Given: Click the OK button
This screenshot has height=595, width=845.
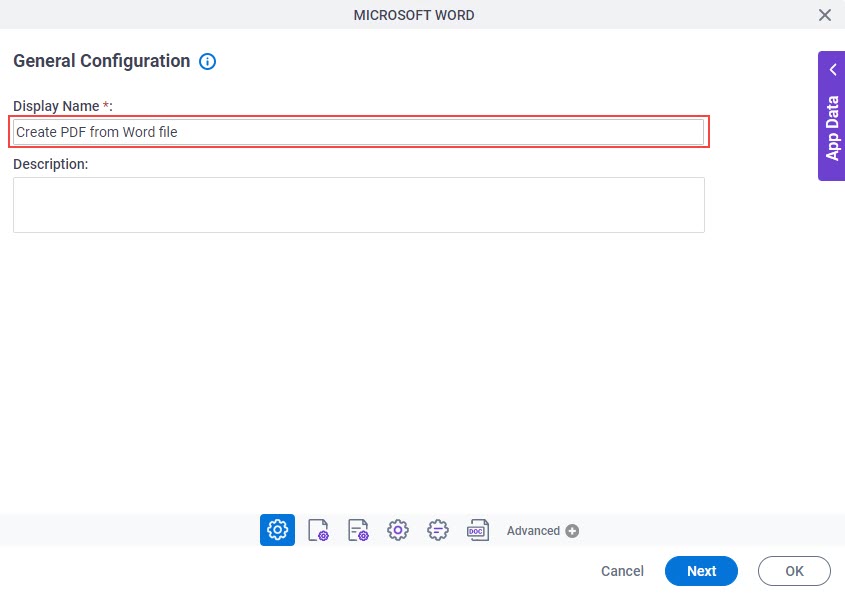Looking at the screenshot, I should point(794,571).
